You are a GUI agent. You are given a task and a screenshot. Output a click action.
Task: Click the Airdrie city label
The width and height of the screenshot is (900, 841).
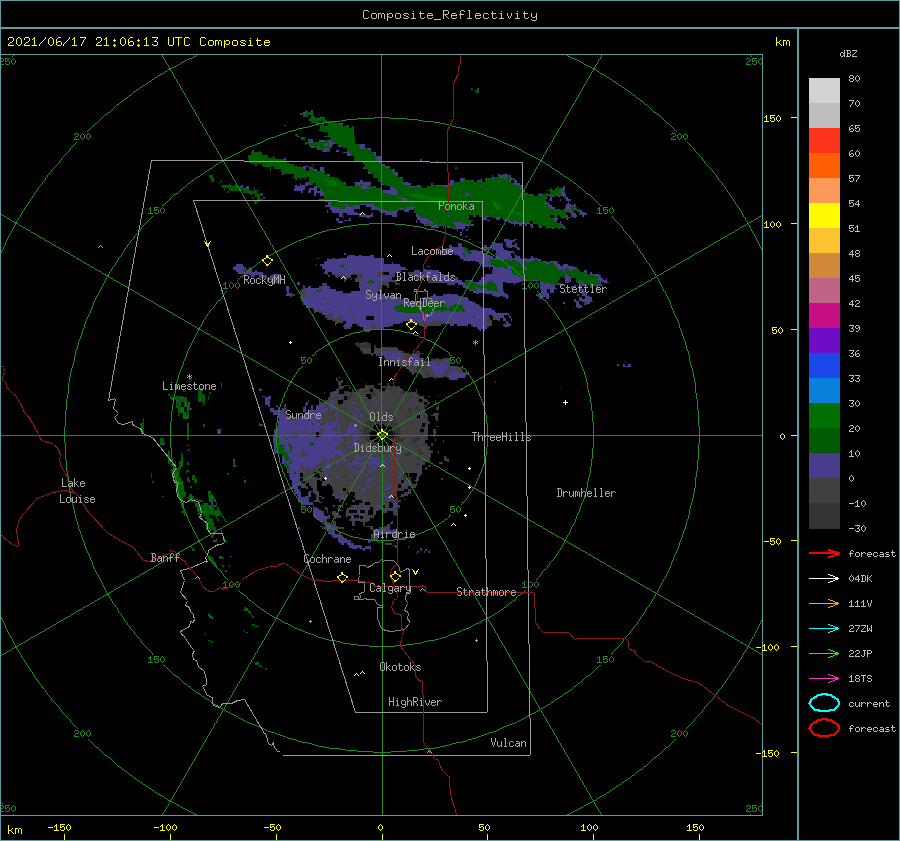coord(394,534)
